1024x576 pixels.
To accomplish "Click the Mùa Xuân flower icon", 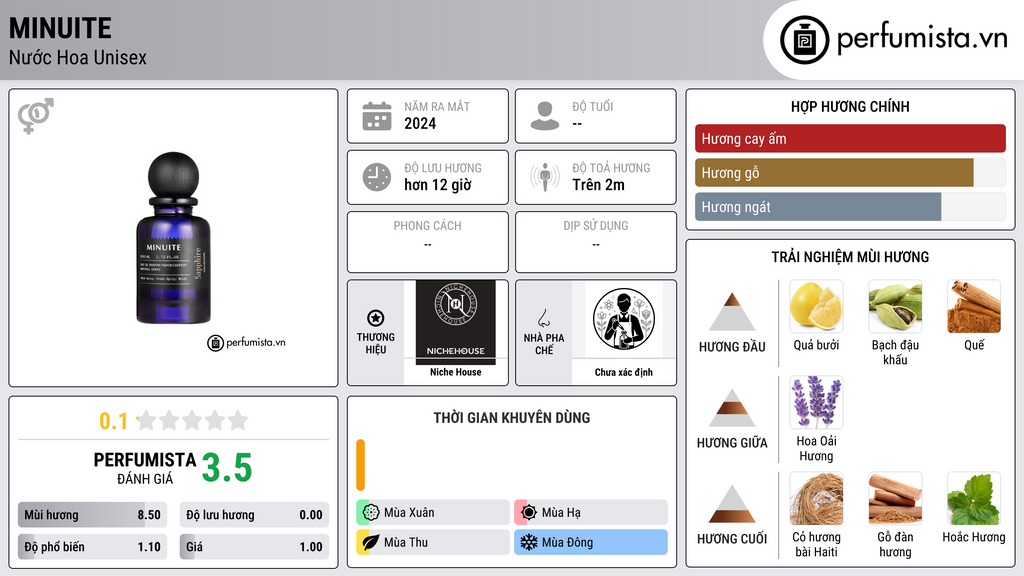I will click(371, 513).
